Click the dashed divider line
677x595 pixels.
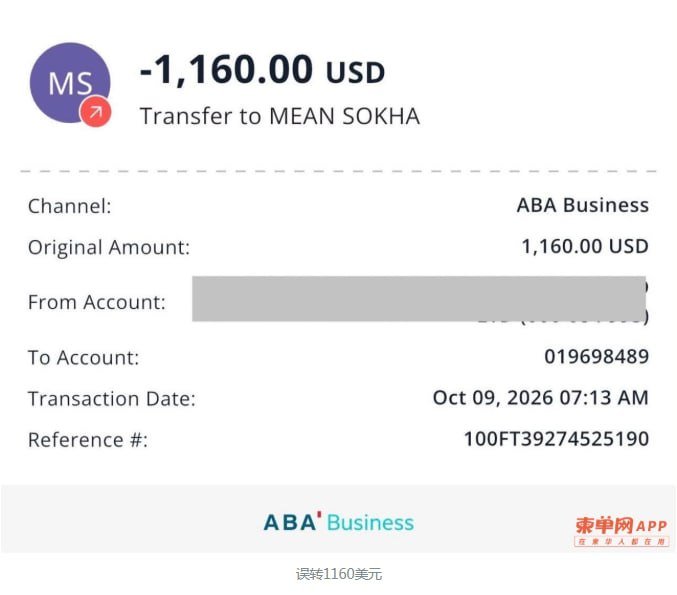coord(338,171)
